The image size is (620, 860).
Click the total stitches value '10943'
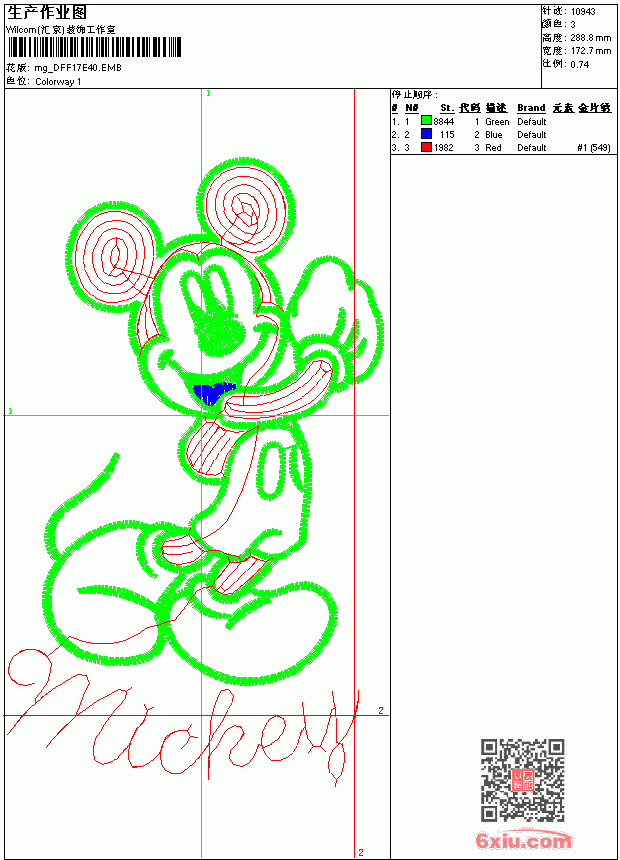click(583, 11)
